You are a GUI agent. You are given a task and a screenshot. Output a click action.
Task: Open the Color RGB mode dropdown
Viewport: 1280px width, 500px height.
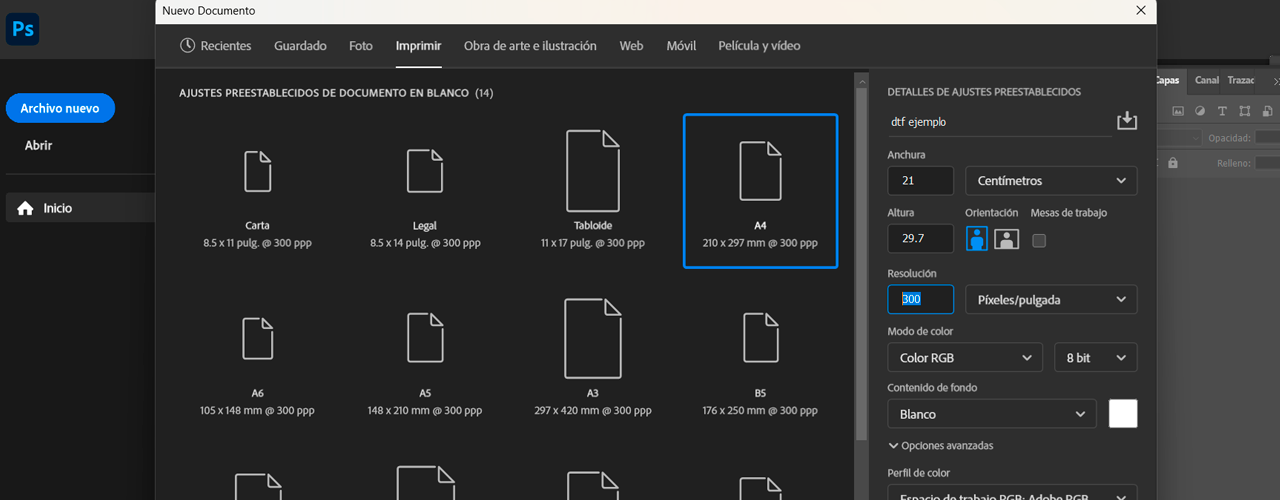[966, 358]
